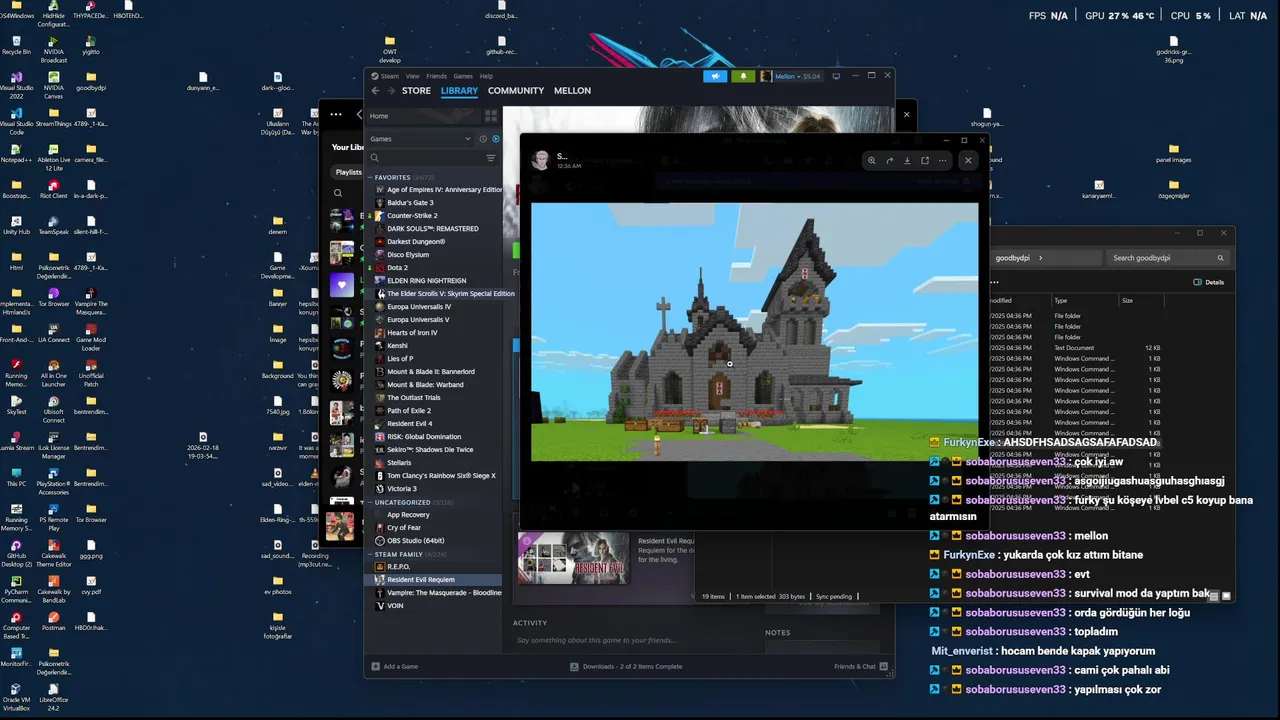Open Recycle Bin desktop icon
1280x720 pixels.
tap(16, 44)
